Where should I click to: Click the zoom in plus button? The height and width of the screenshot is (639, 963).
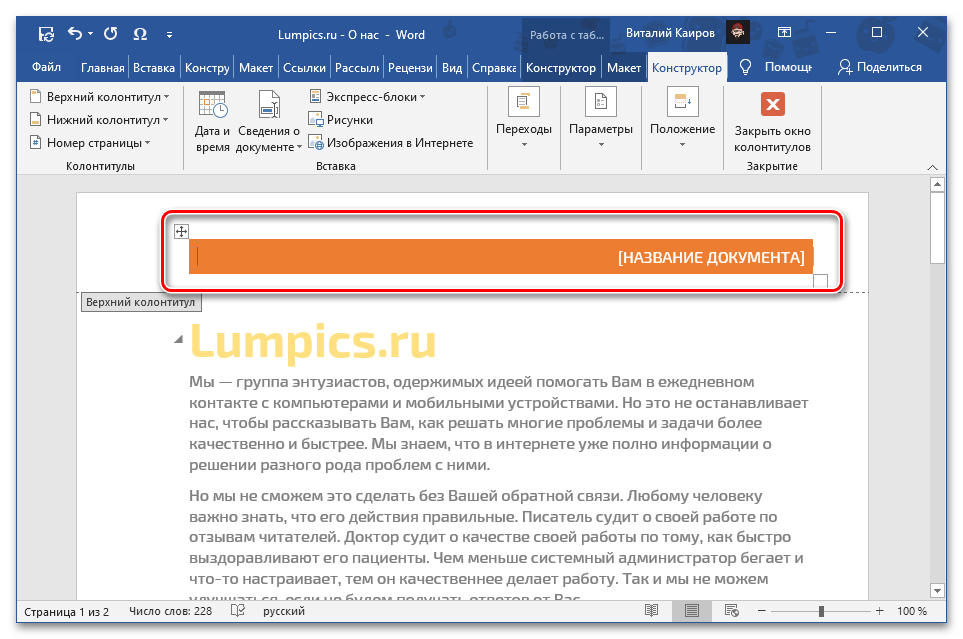click(879, 611)
